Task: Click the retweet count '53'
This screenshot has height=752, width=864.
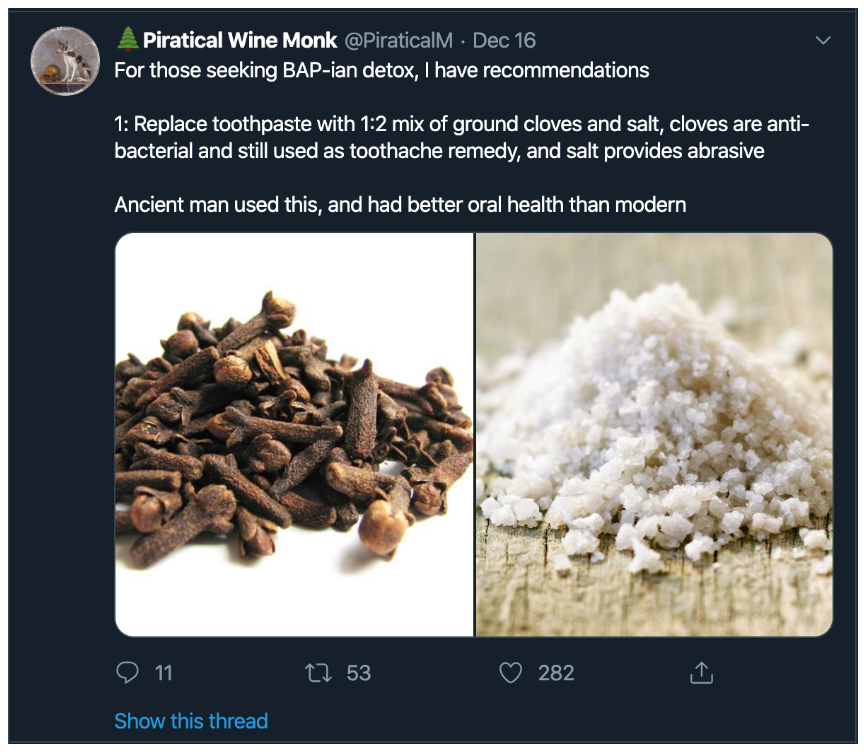Action: click(x=358, y=673)
